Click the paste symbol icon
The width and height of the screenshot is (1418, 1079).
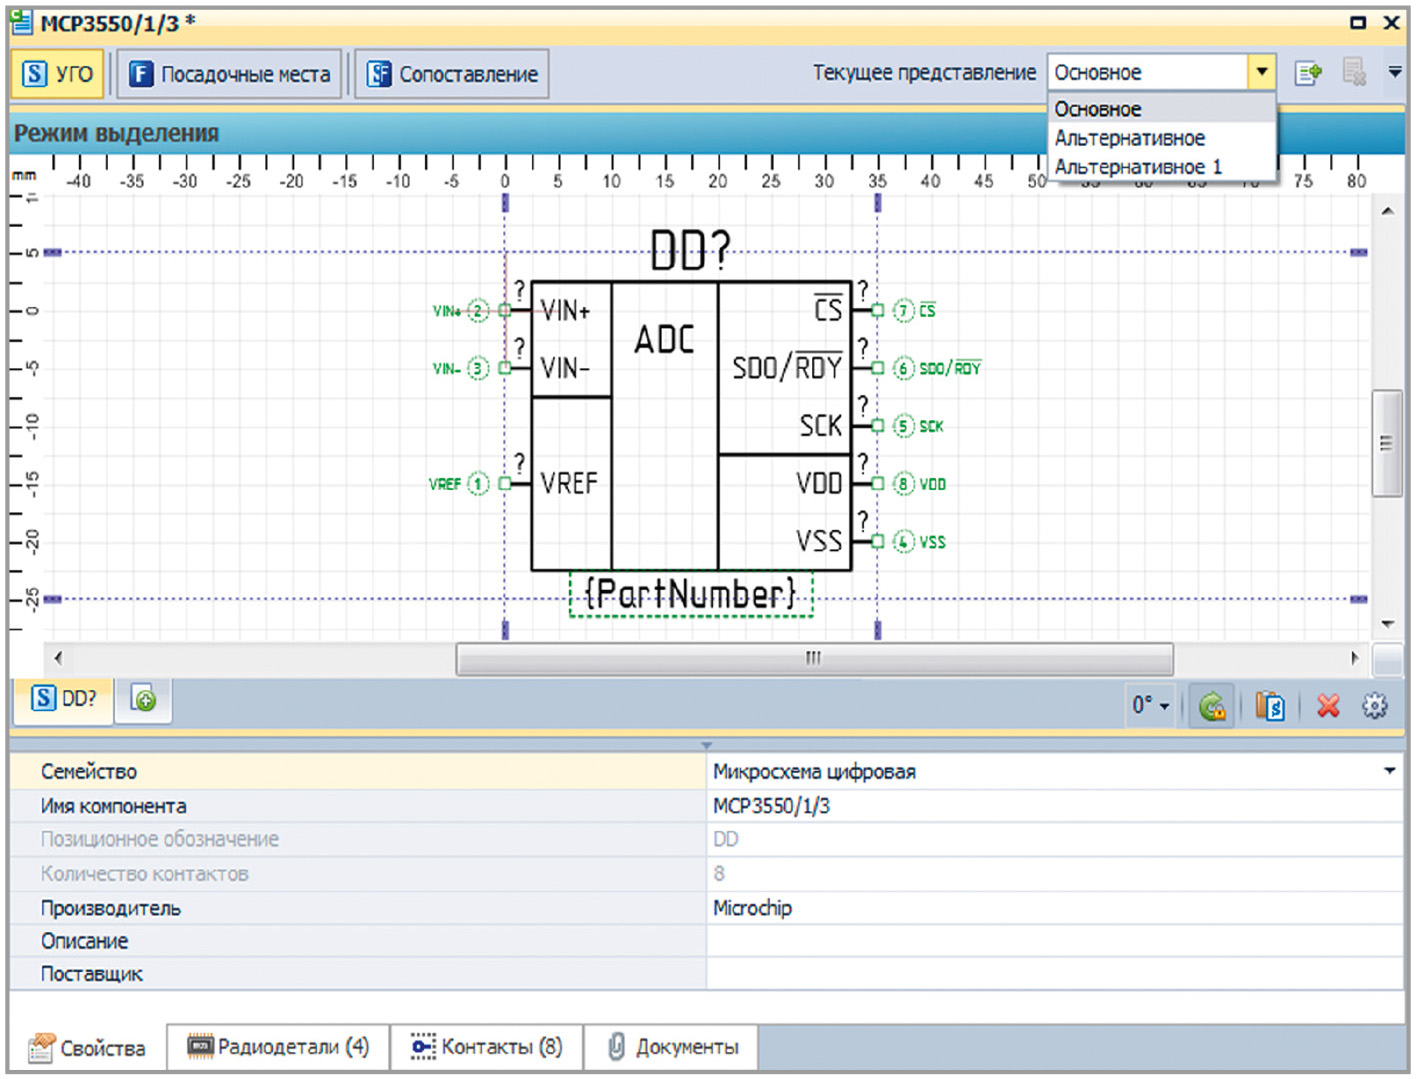pos(1270,706)
